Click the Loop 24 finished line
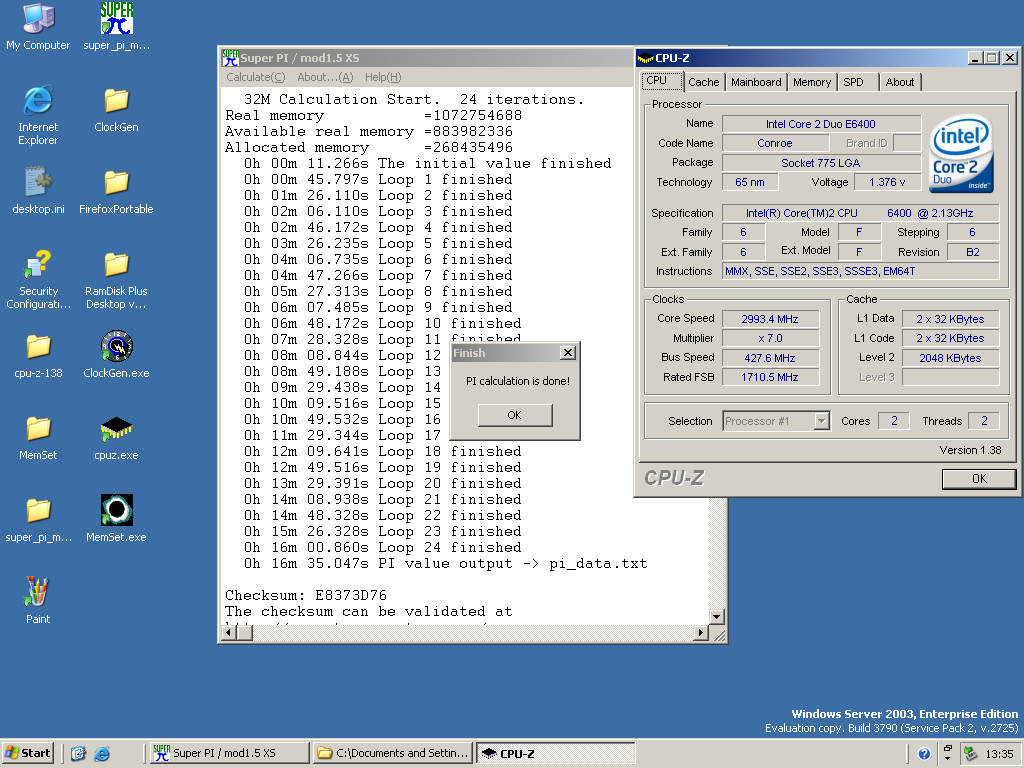This screenshot has height=768, width=1024. coord(383,547)
